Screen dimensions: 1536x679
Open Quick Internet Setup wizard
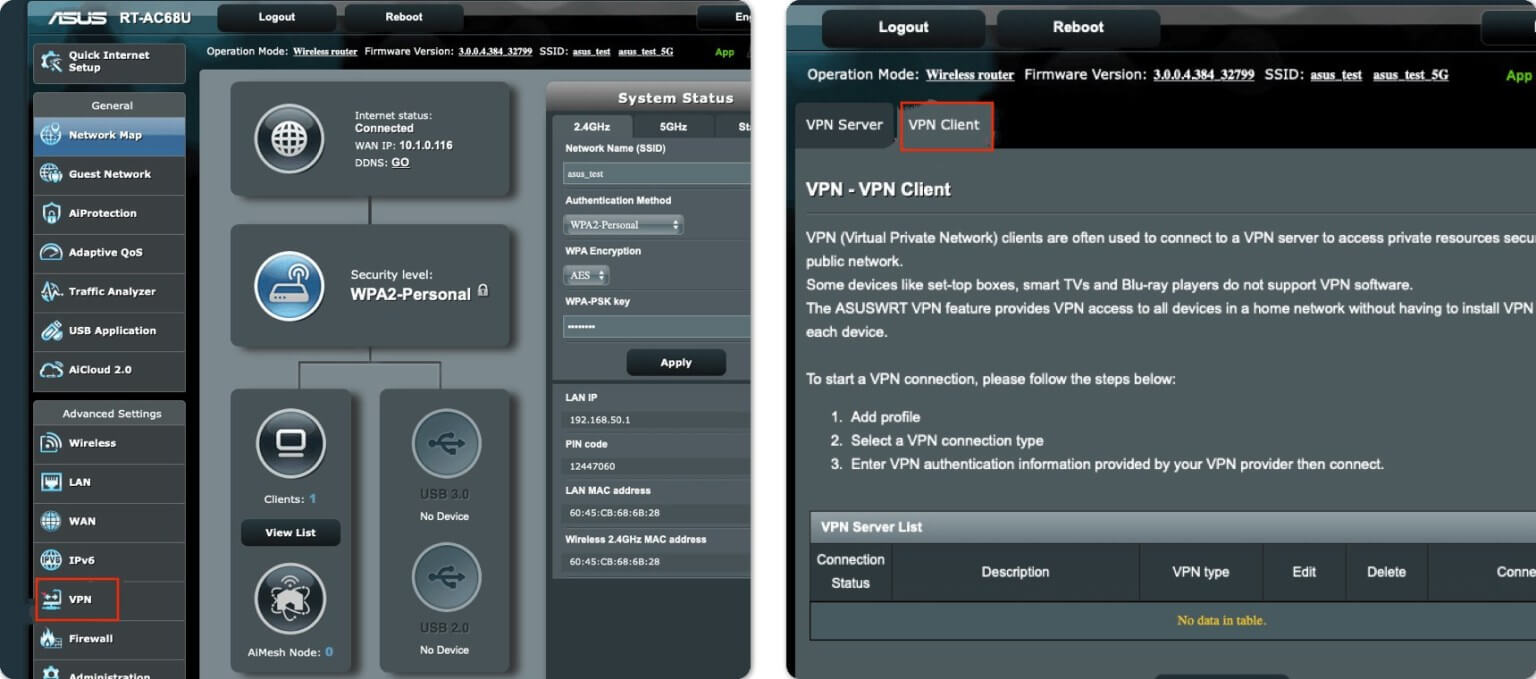click(x=110, y=62)
